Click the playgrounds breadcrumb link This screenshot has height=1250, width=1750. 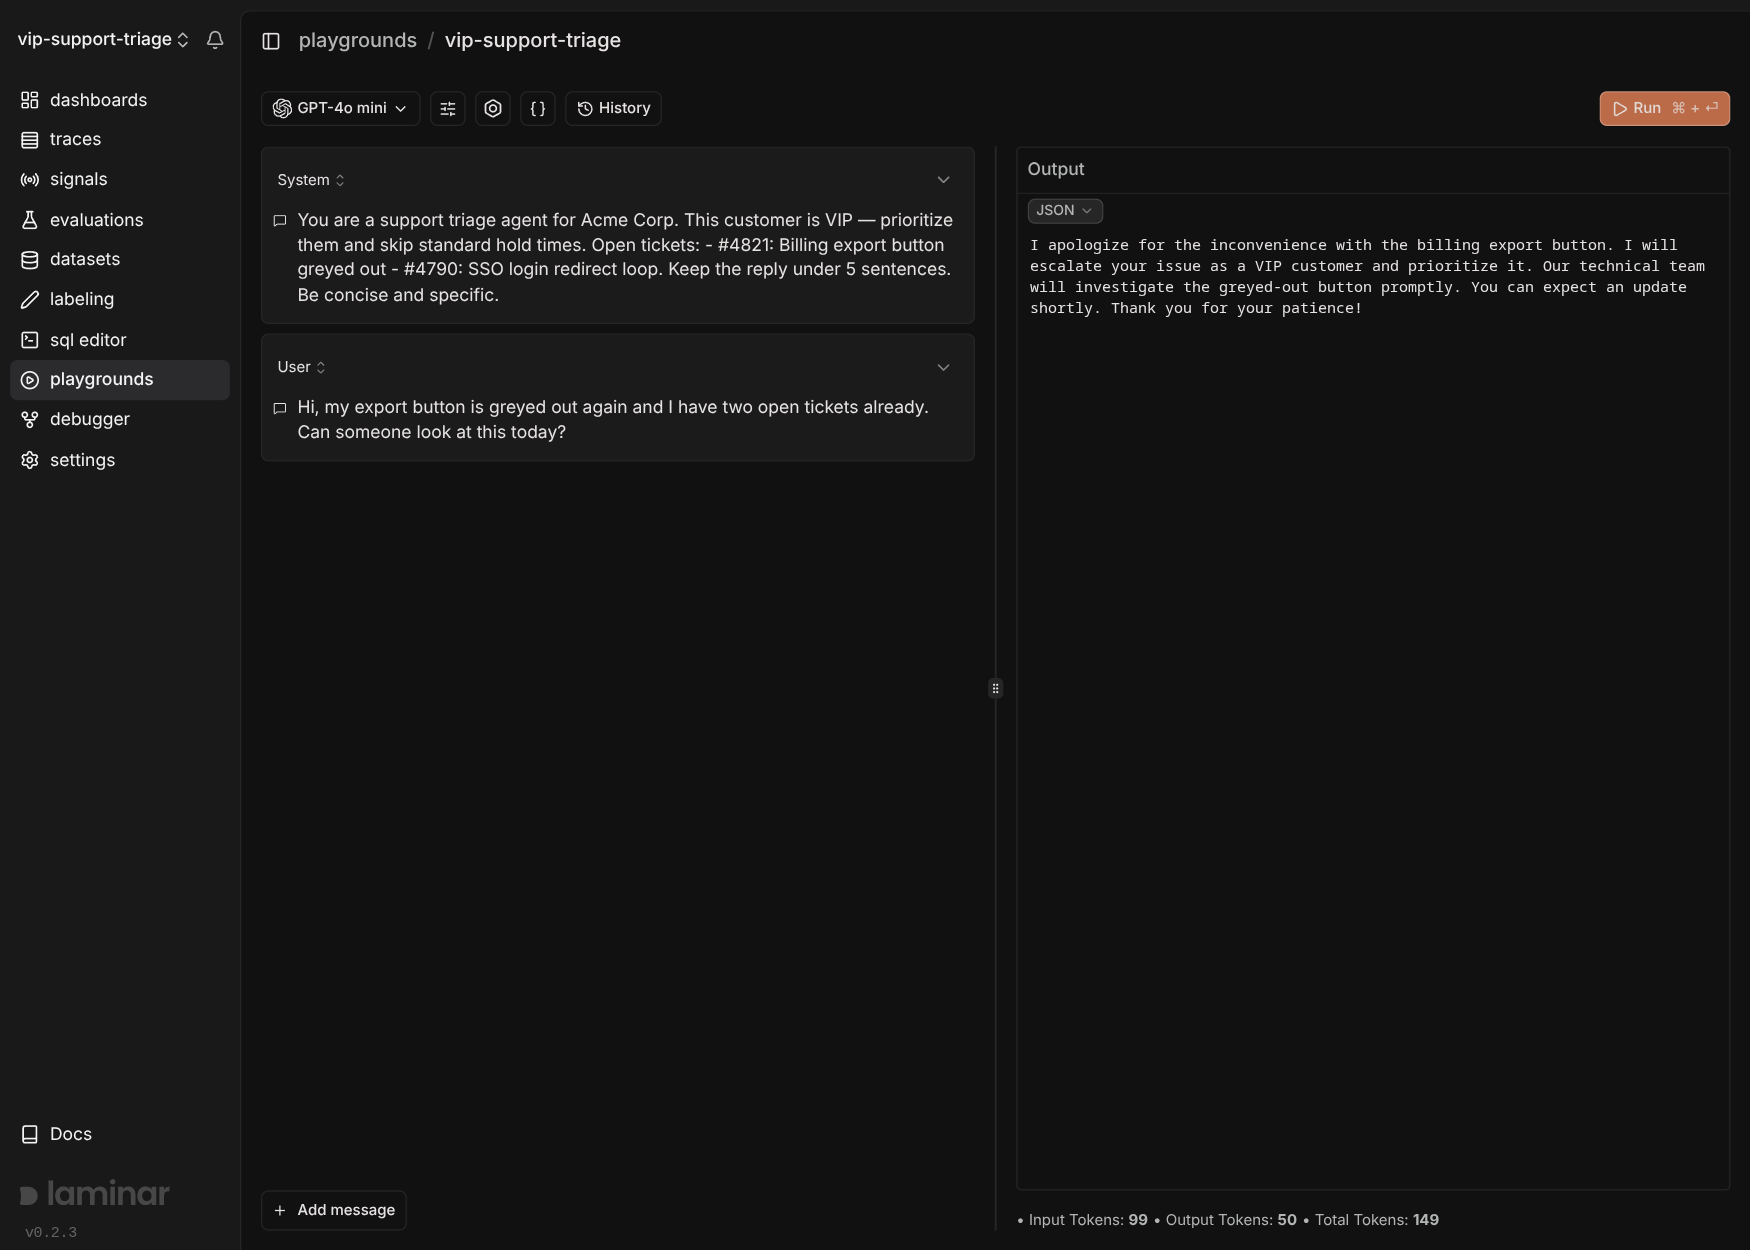(357, 41)
